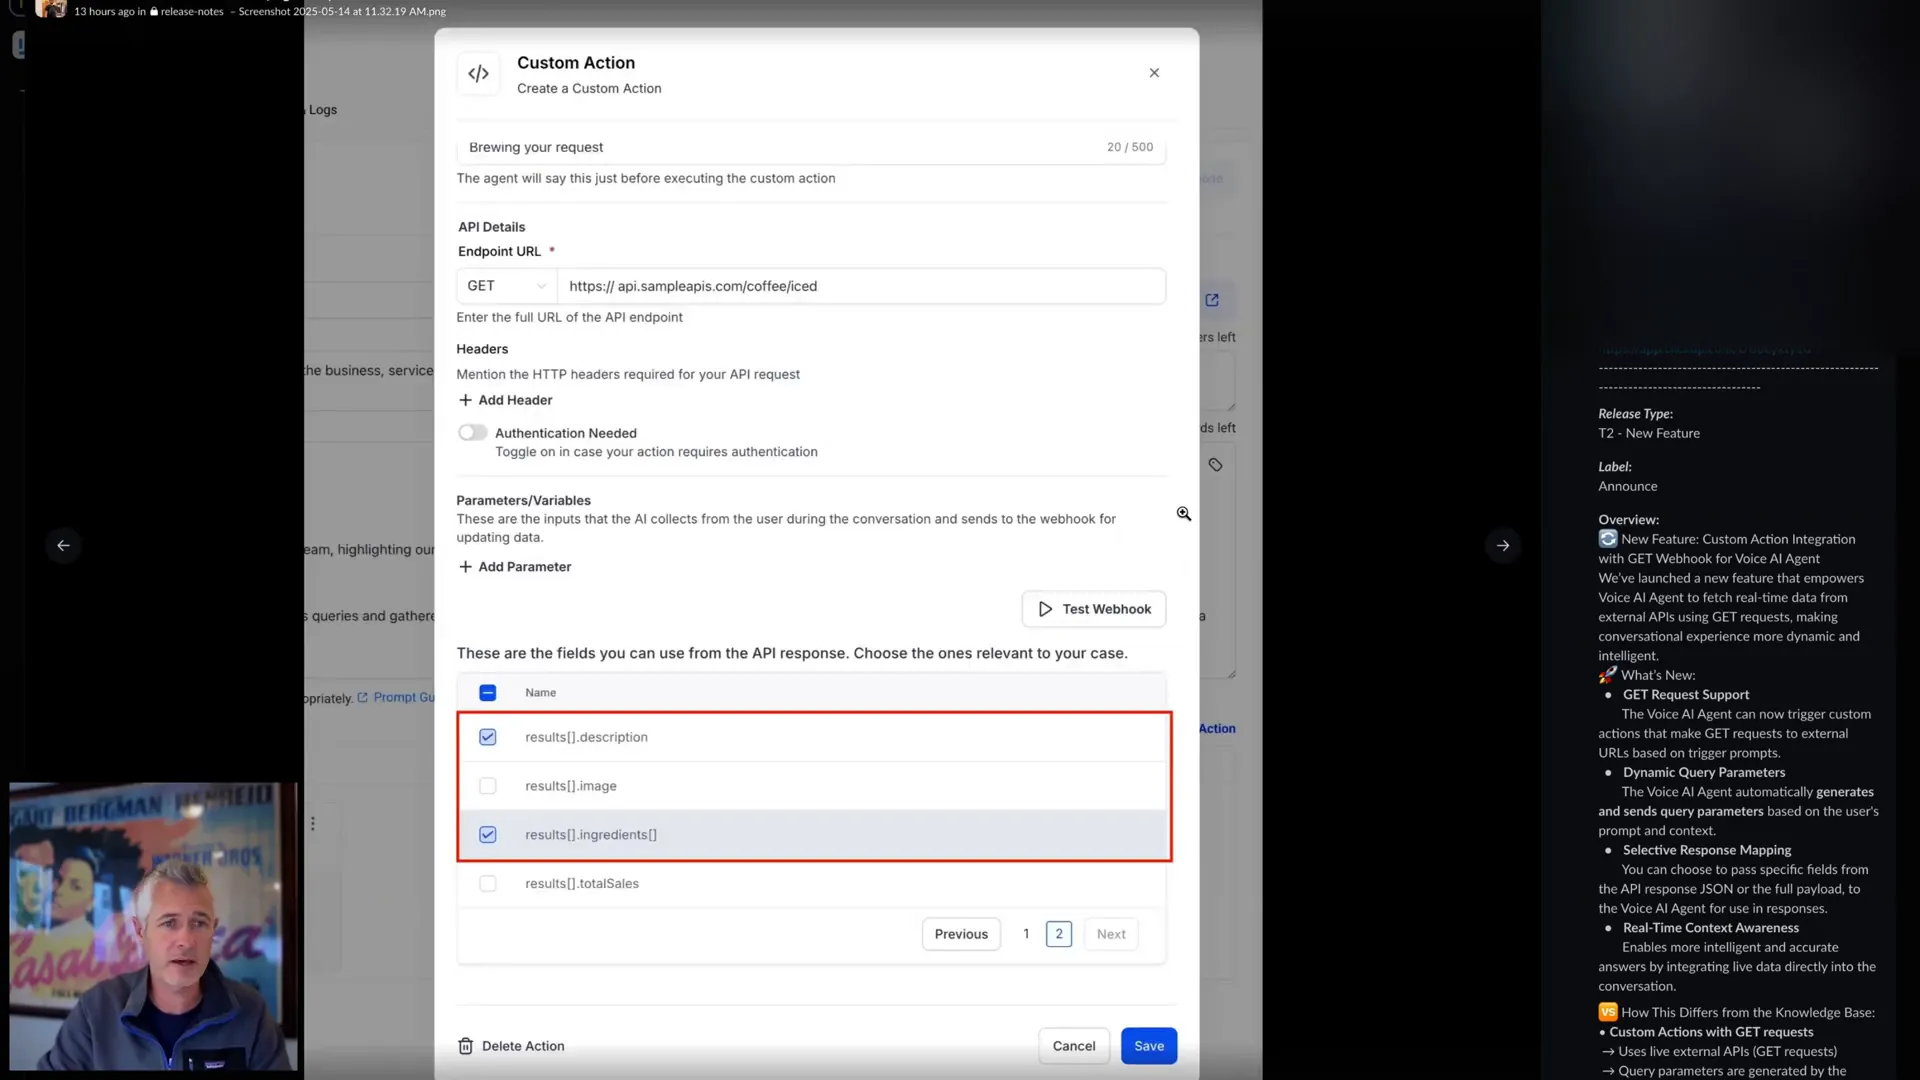
Task: Click Add Header
Action: 505,400
